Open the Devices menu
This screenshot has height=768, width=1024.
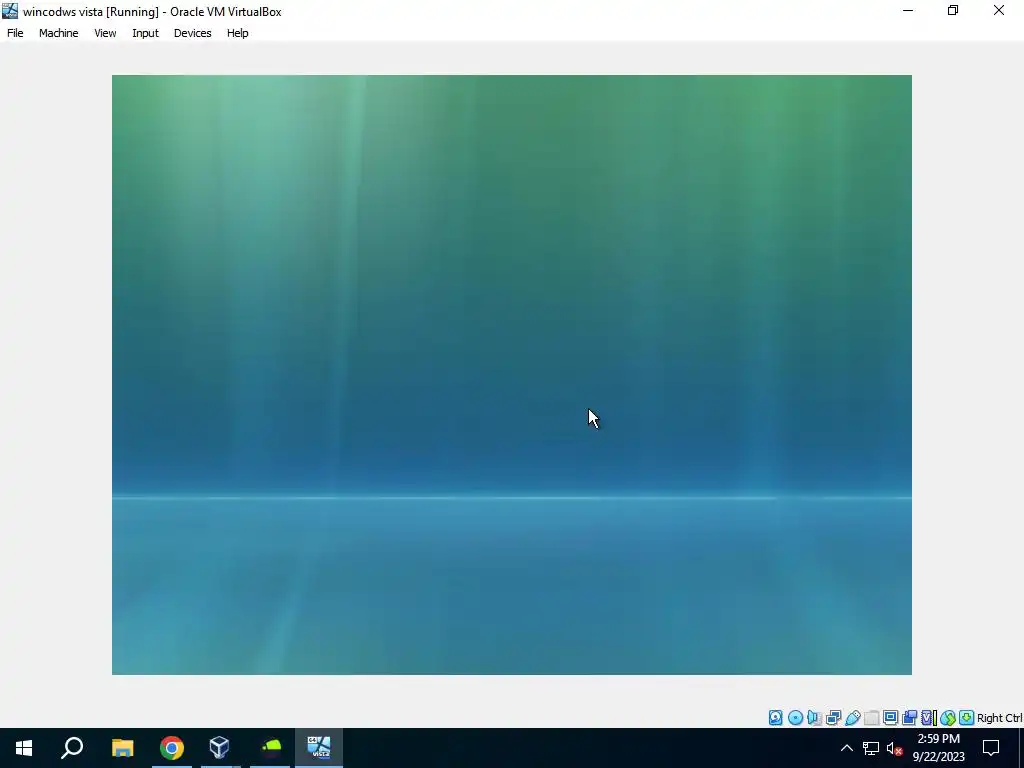(x=193, y=33)
